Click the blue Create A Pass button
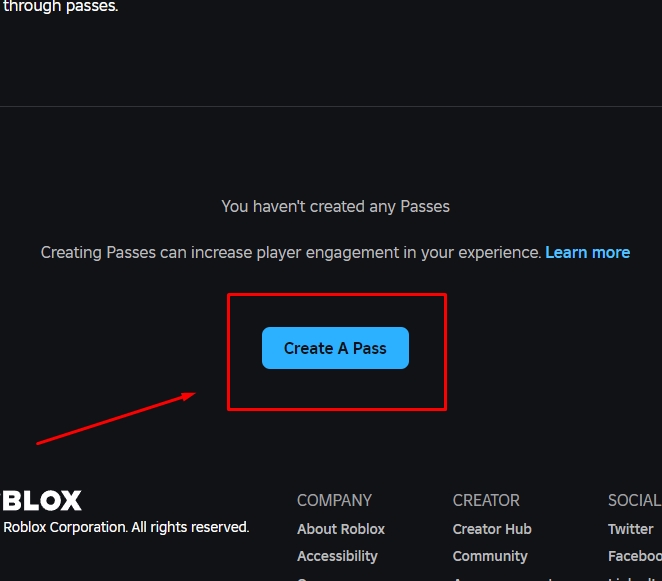The image size is (662, 581). [335, 348]
